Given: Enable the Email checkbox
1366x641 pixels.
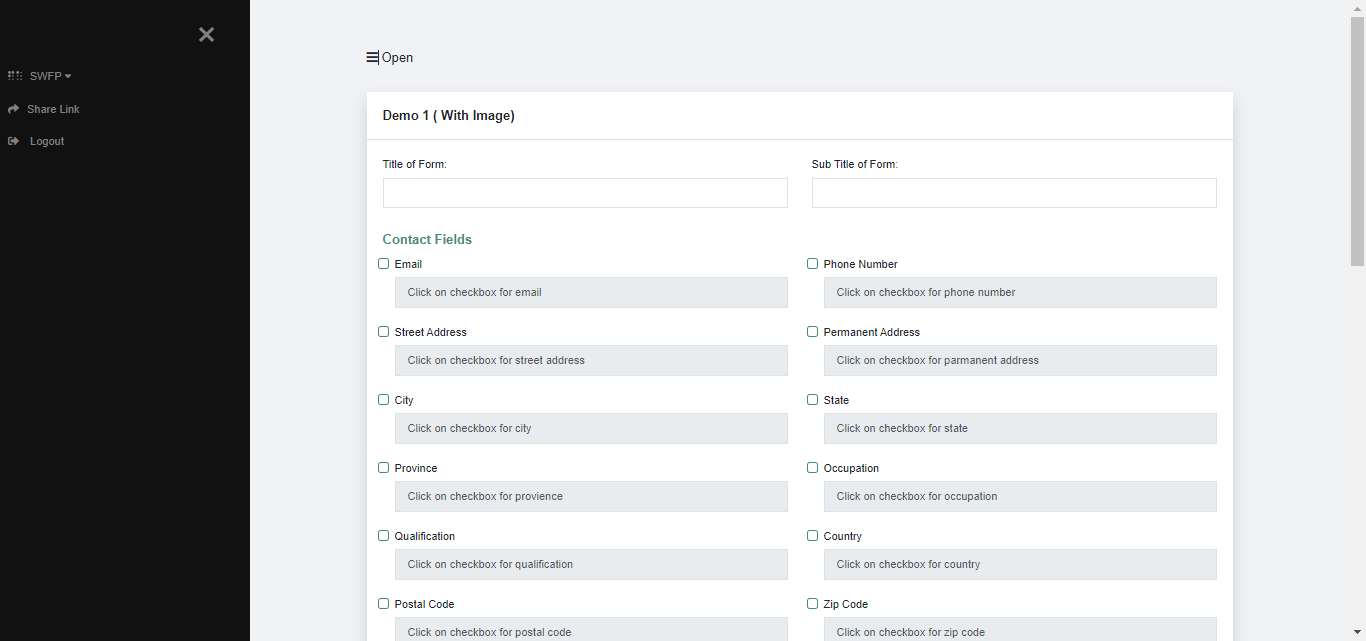Looking at the screenshot, I should click(383, 264).
